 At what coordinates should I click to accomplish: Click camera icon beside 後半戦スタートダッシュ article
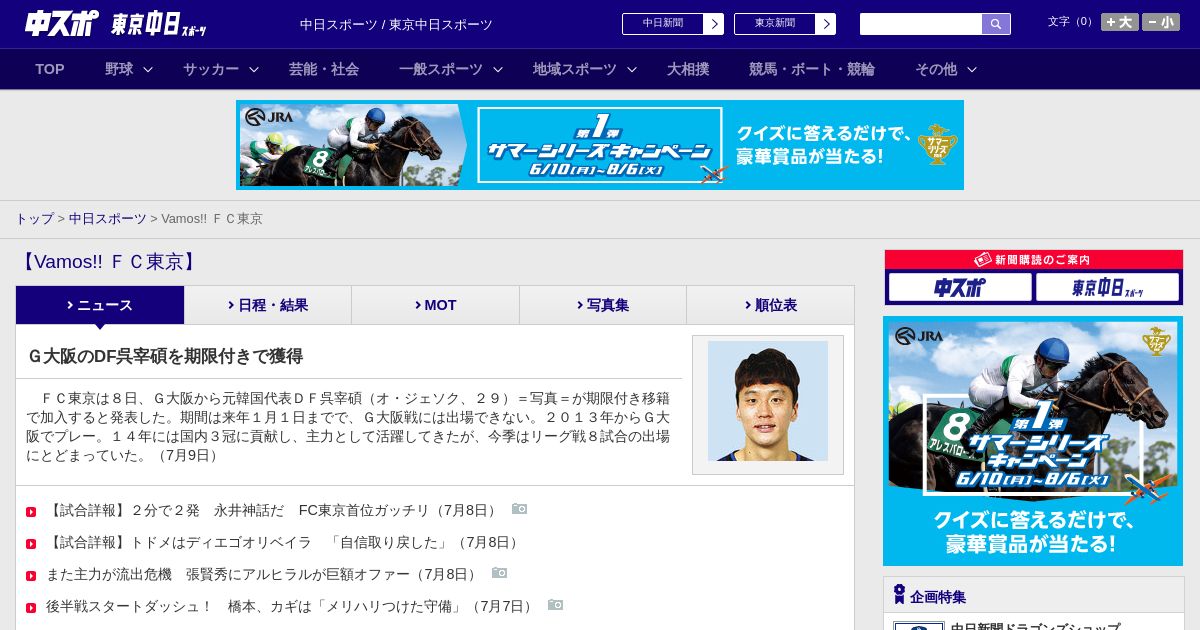tap(556, 605)
